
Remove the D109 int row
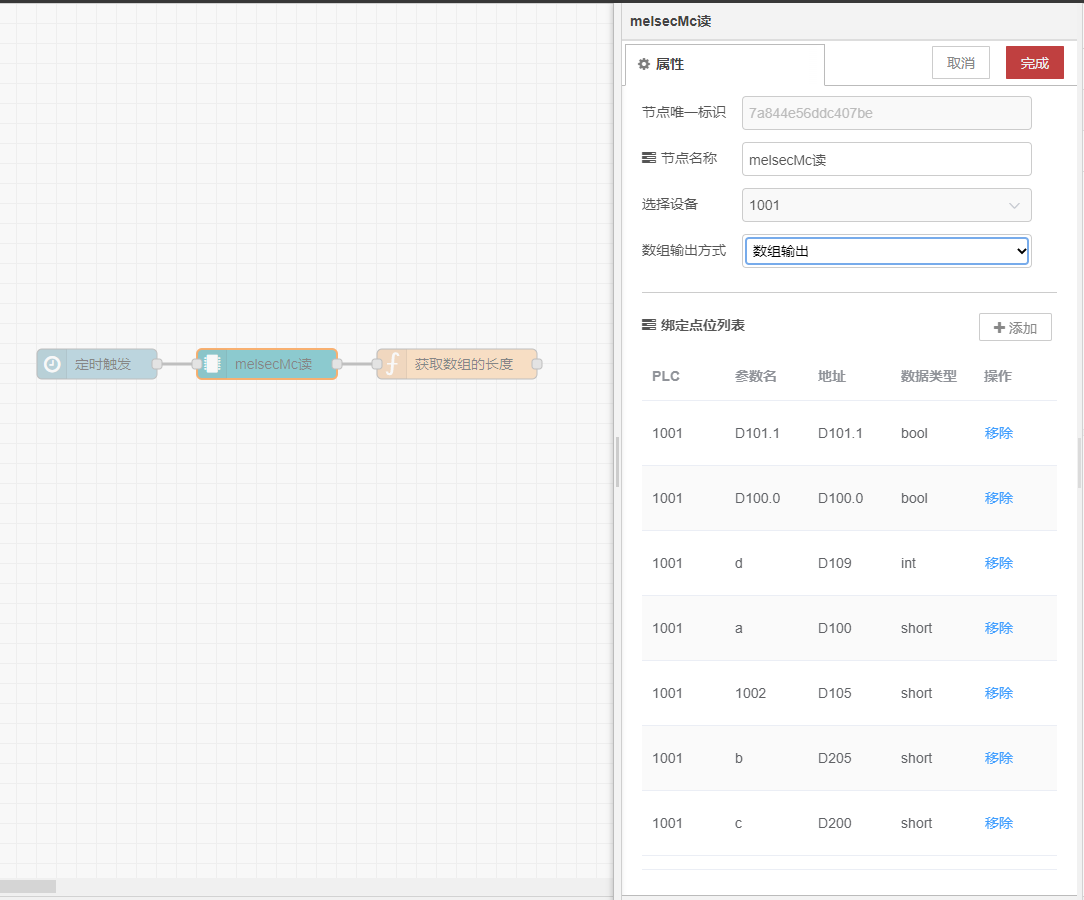(998, 563)
